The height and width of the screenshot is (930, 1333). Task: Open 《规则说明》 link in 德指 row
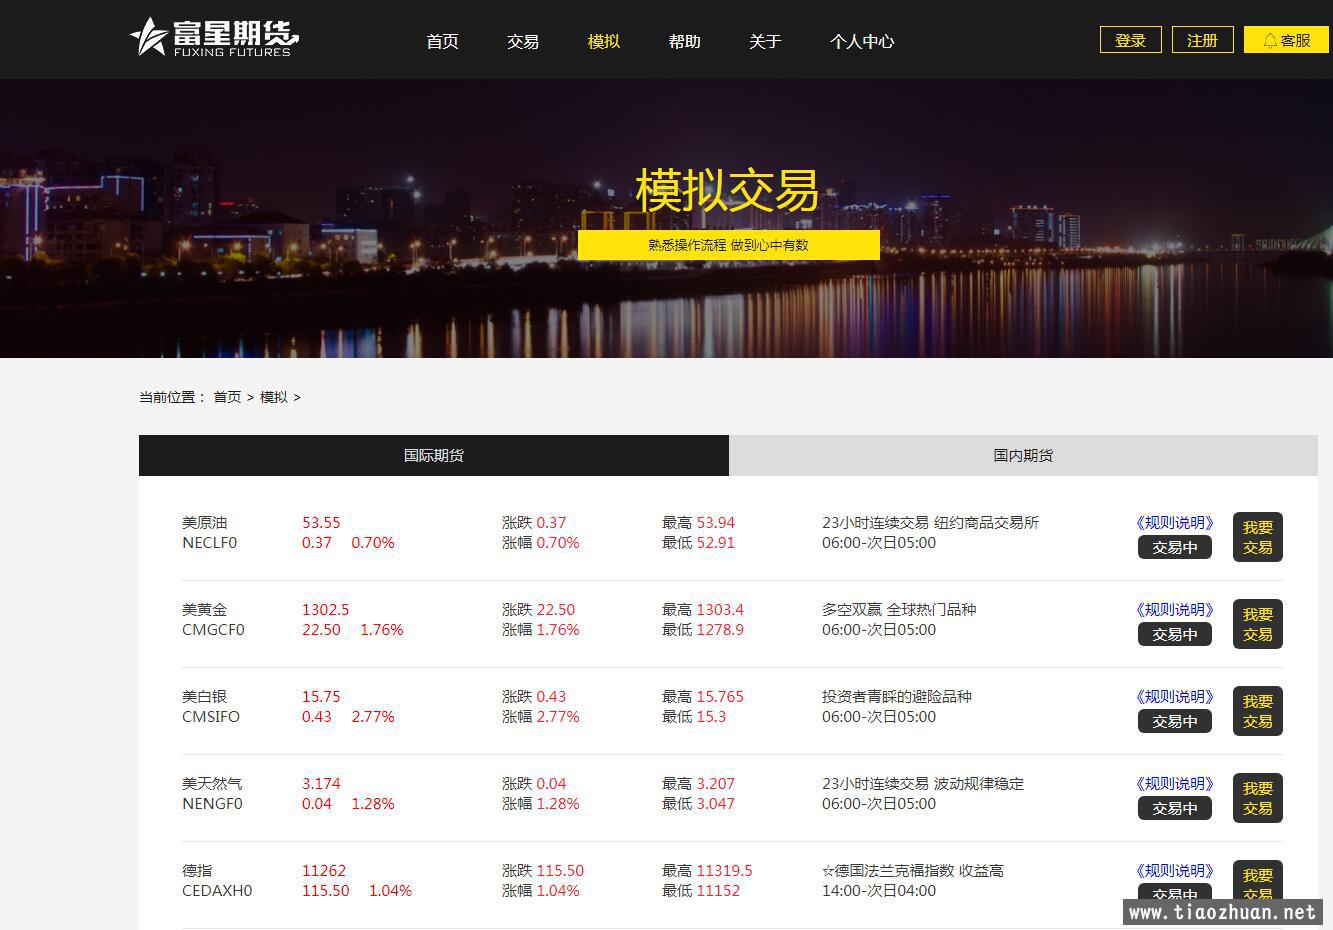(x=1174, y=870)
